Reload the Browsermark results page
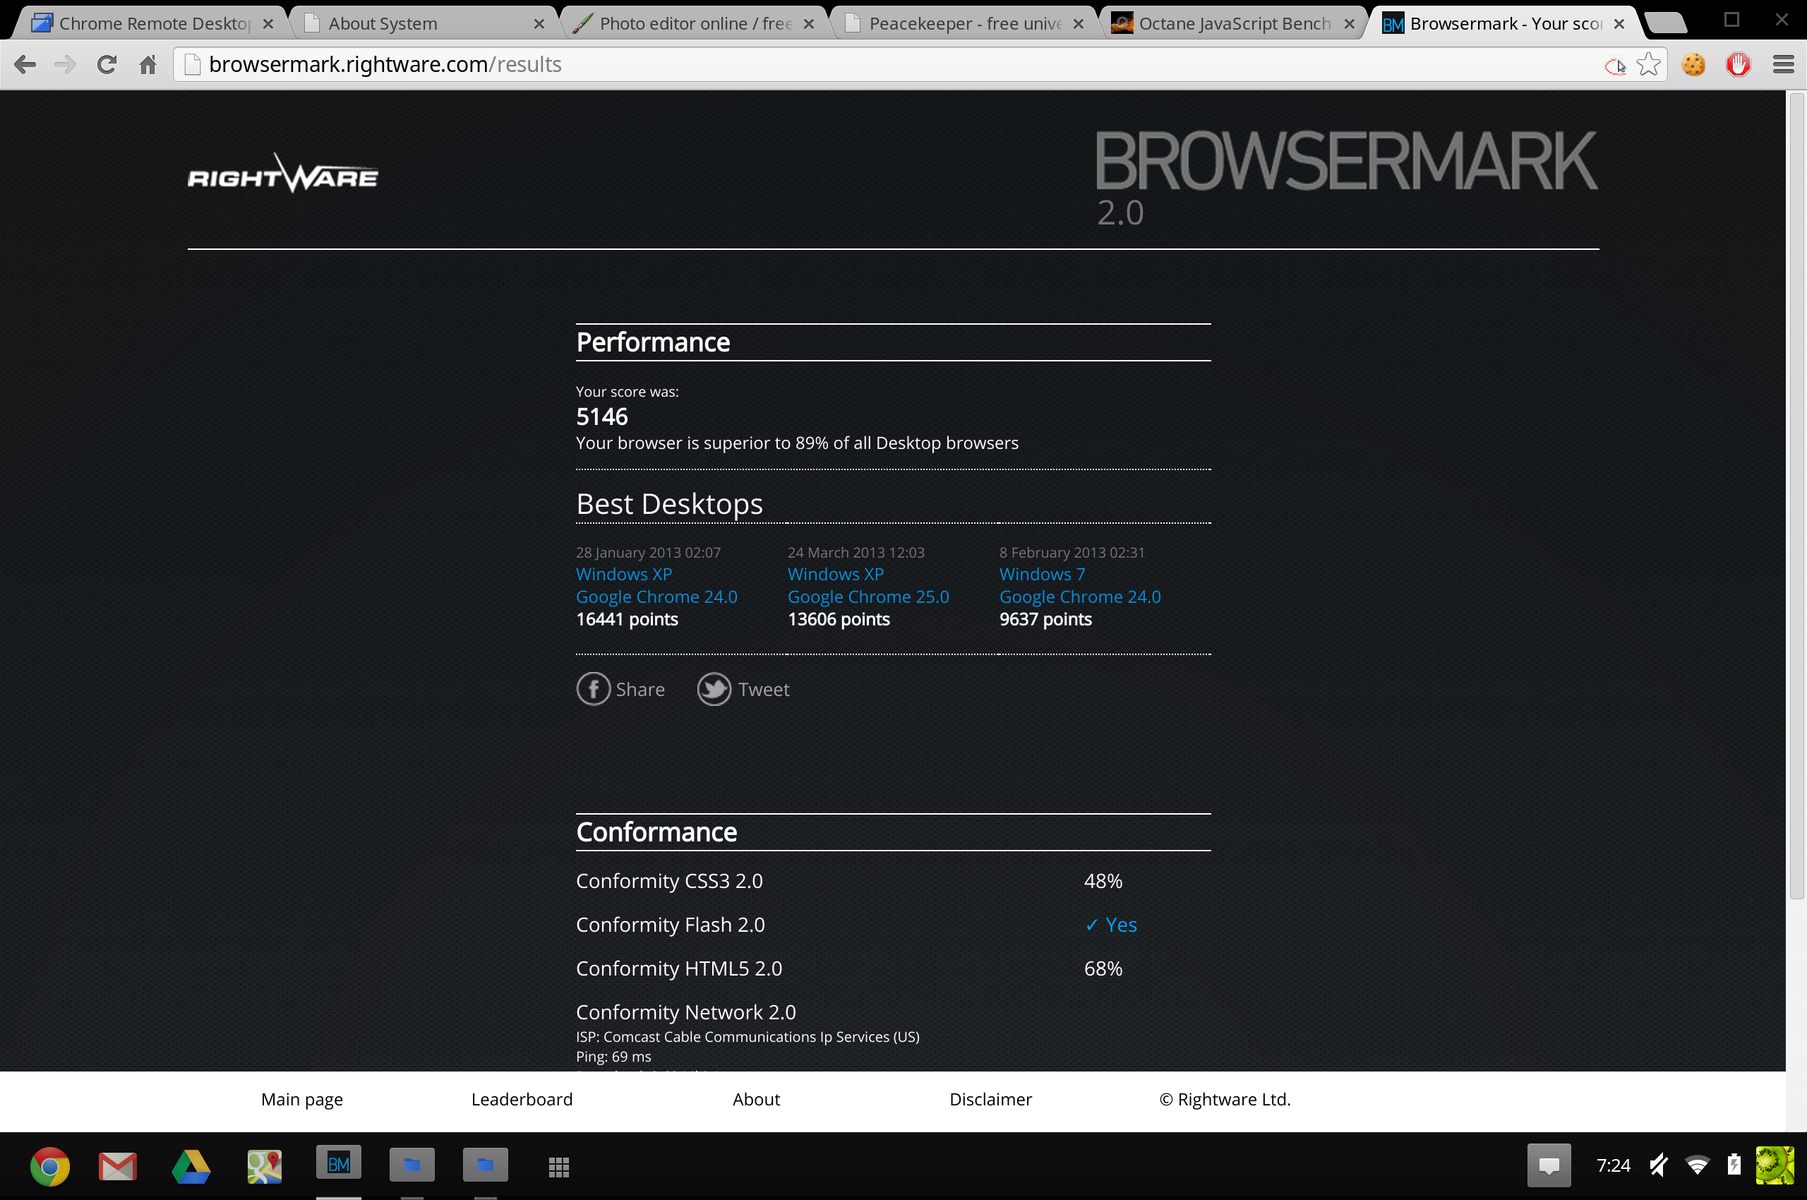The width and height of the screenshot is (1807, 1200). 106,65
